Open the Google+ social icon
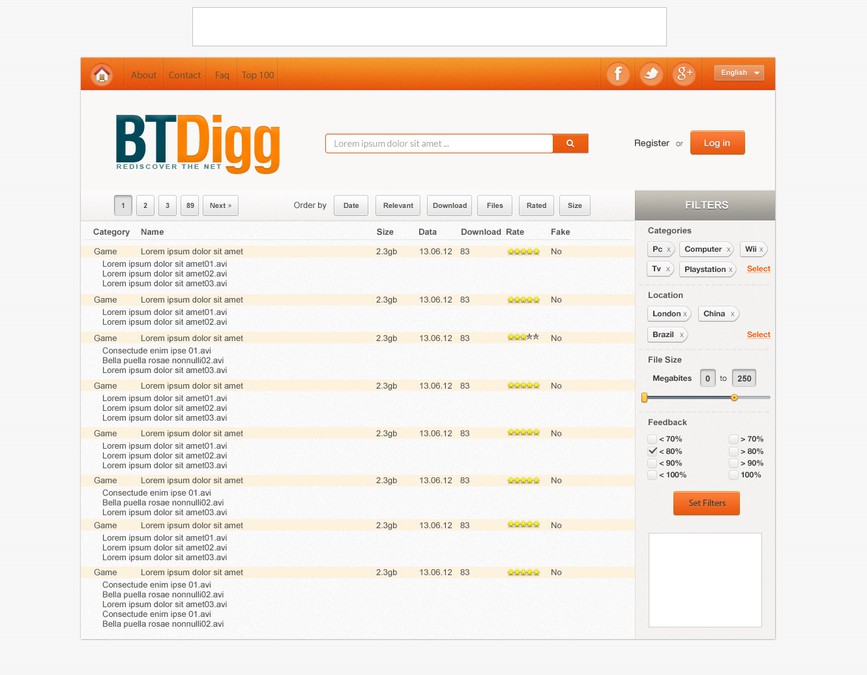The height and width of the screenshot is (675, 867). tap(684, 73)
